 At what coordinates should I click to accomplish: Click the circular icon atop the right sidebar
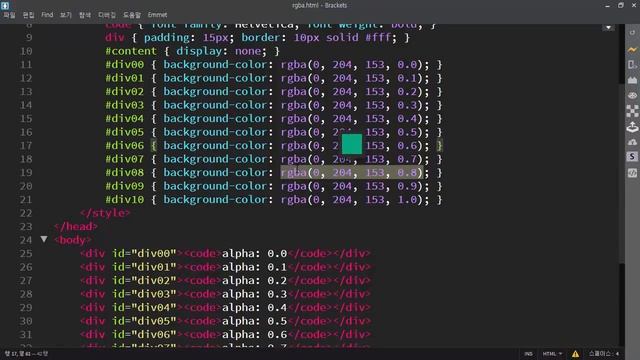[632, 33]
